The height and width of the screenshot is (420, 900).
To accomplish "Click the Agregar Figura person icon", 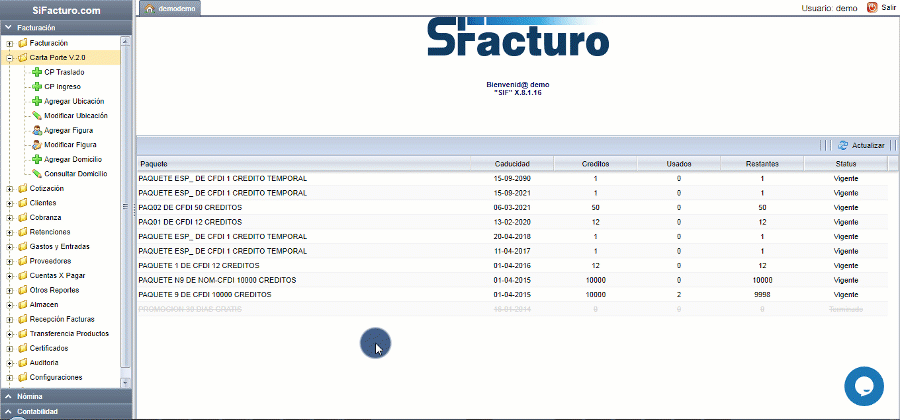I will click(37, 130).
